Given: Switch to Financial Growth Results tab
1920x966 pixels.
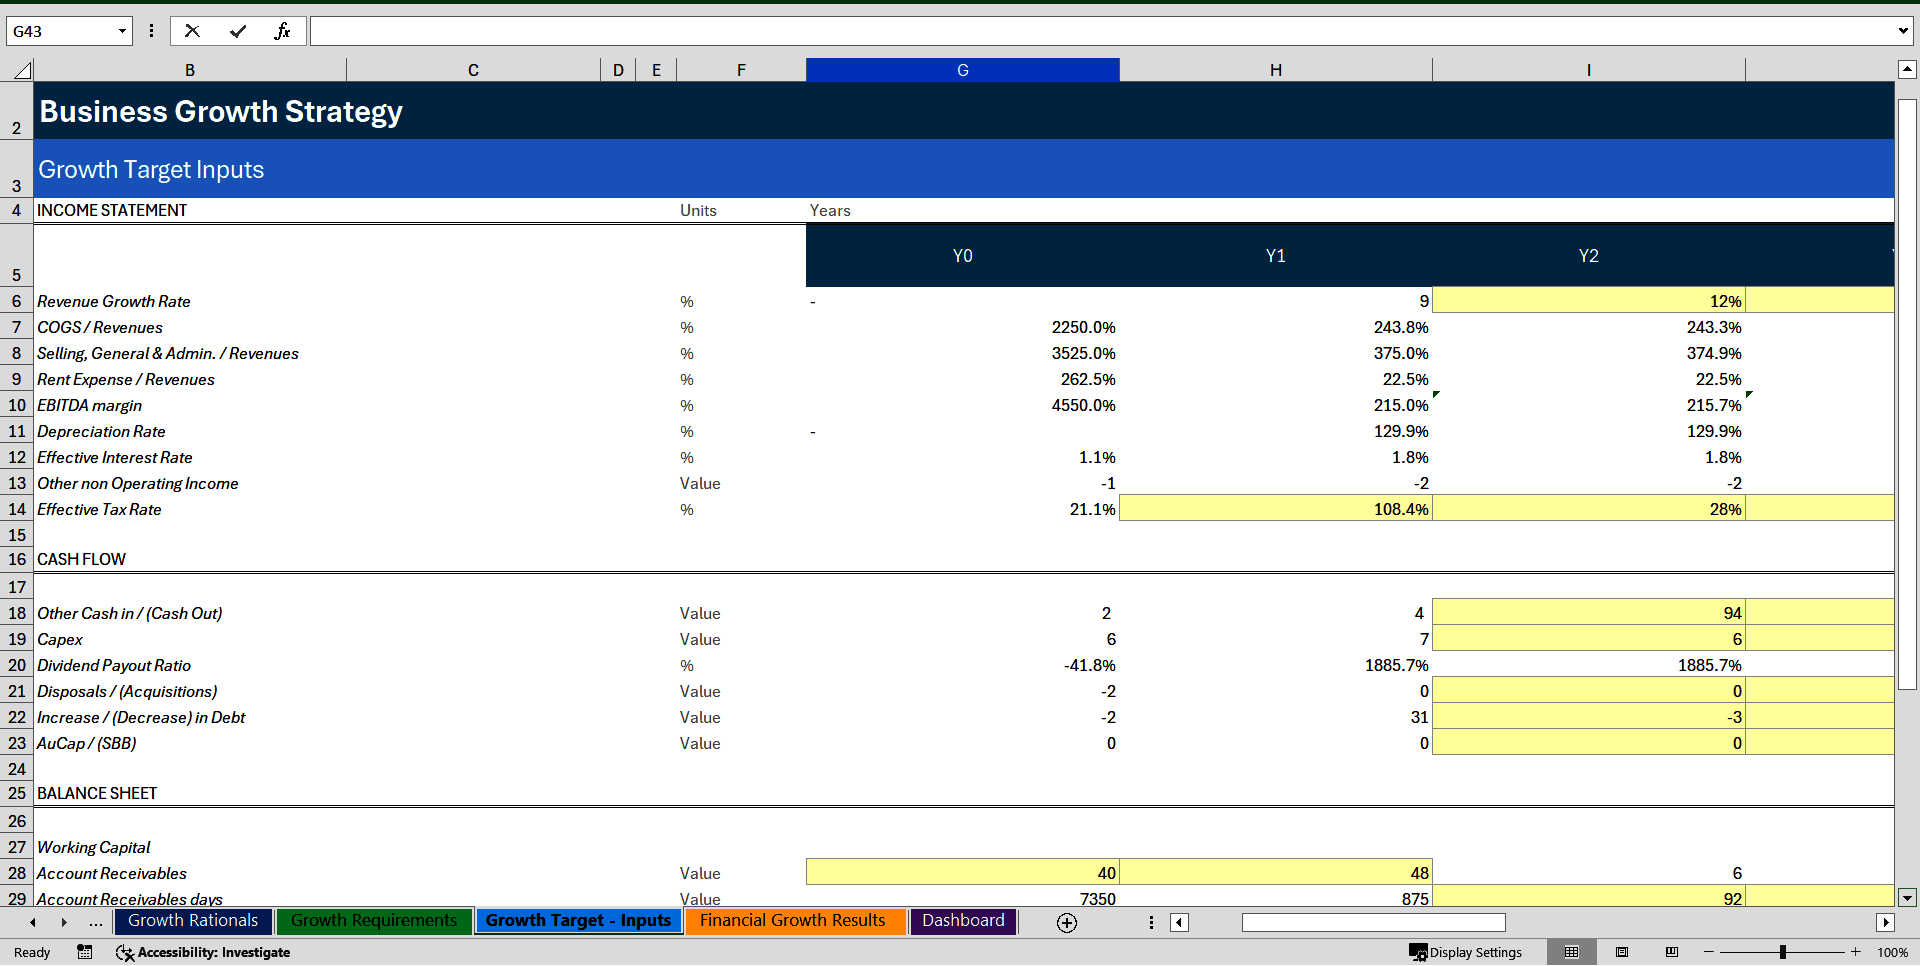Looking at the screenshot, I should (x=795, y=920).
